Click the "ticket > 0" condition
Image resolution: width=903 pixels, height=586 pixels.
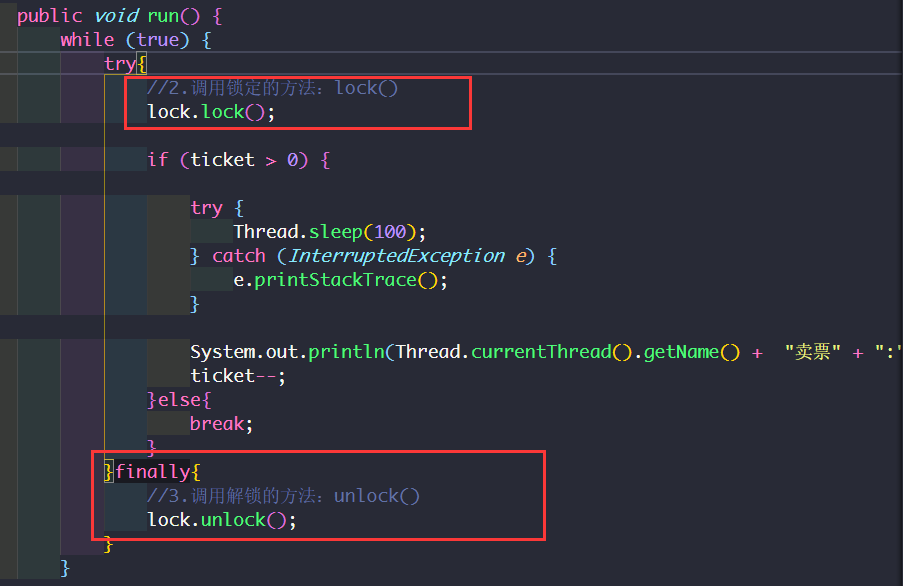click(250, 160)
